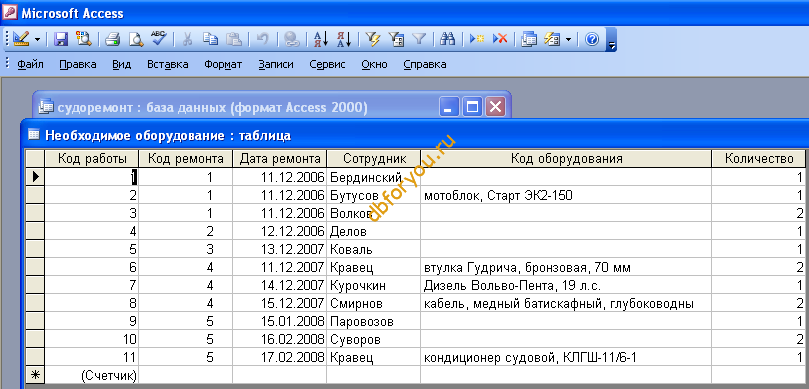Open the Записи menu

tap(276, 64)
